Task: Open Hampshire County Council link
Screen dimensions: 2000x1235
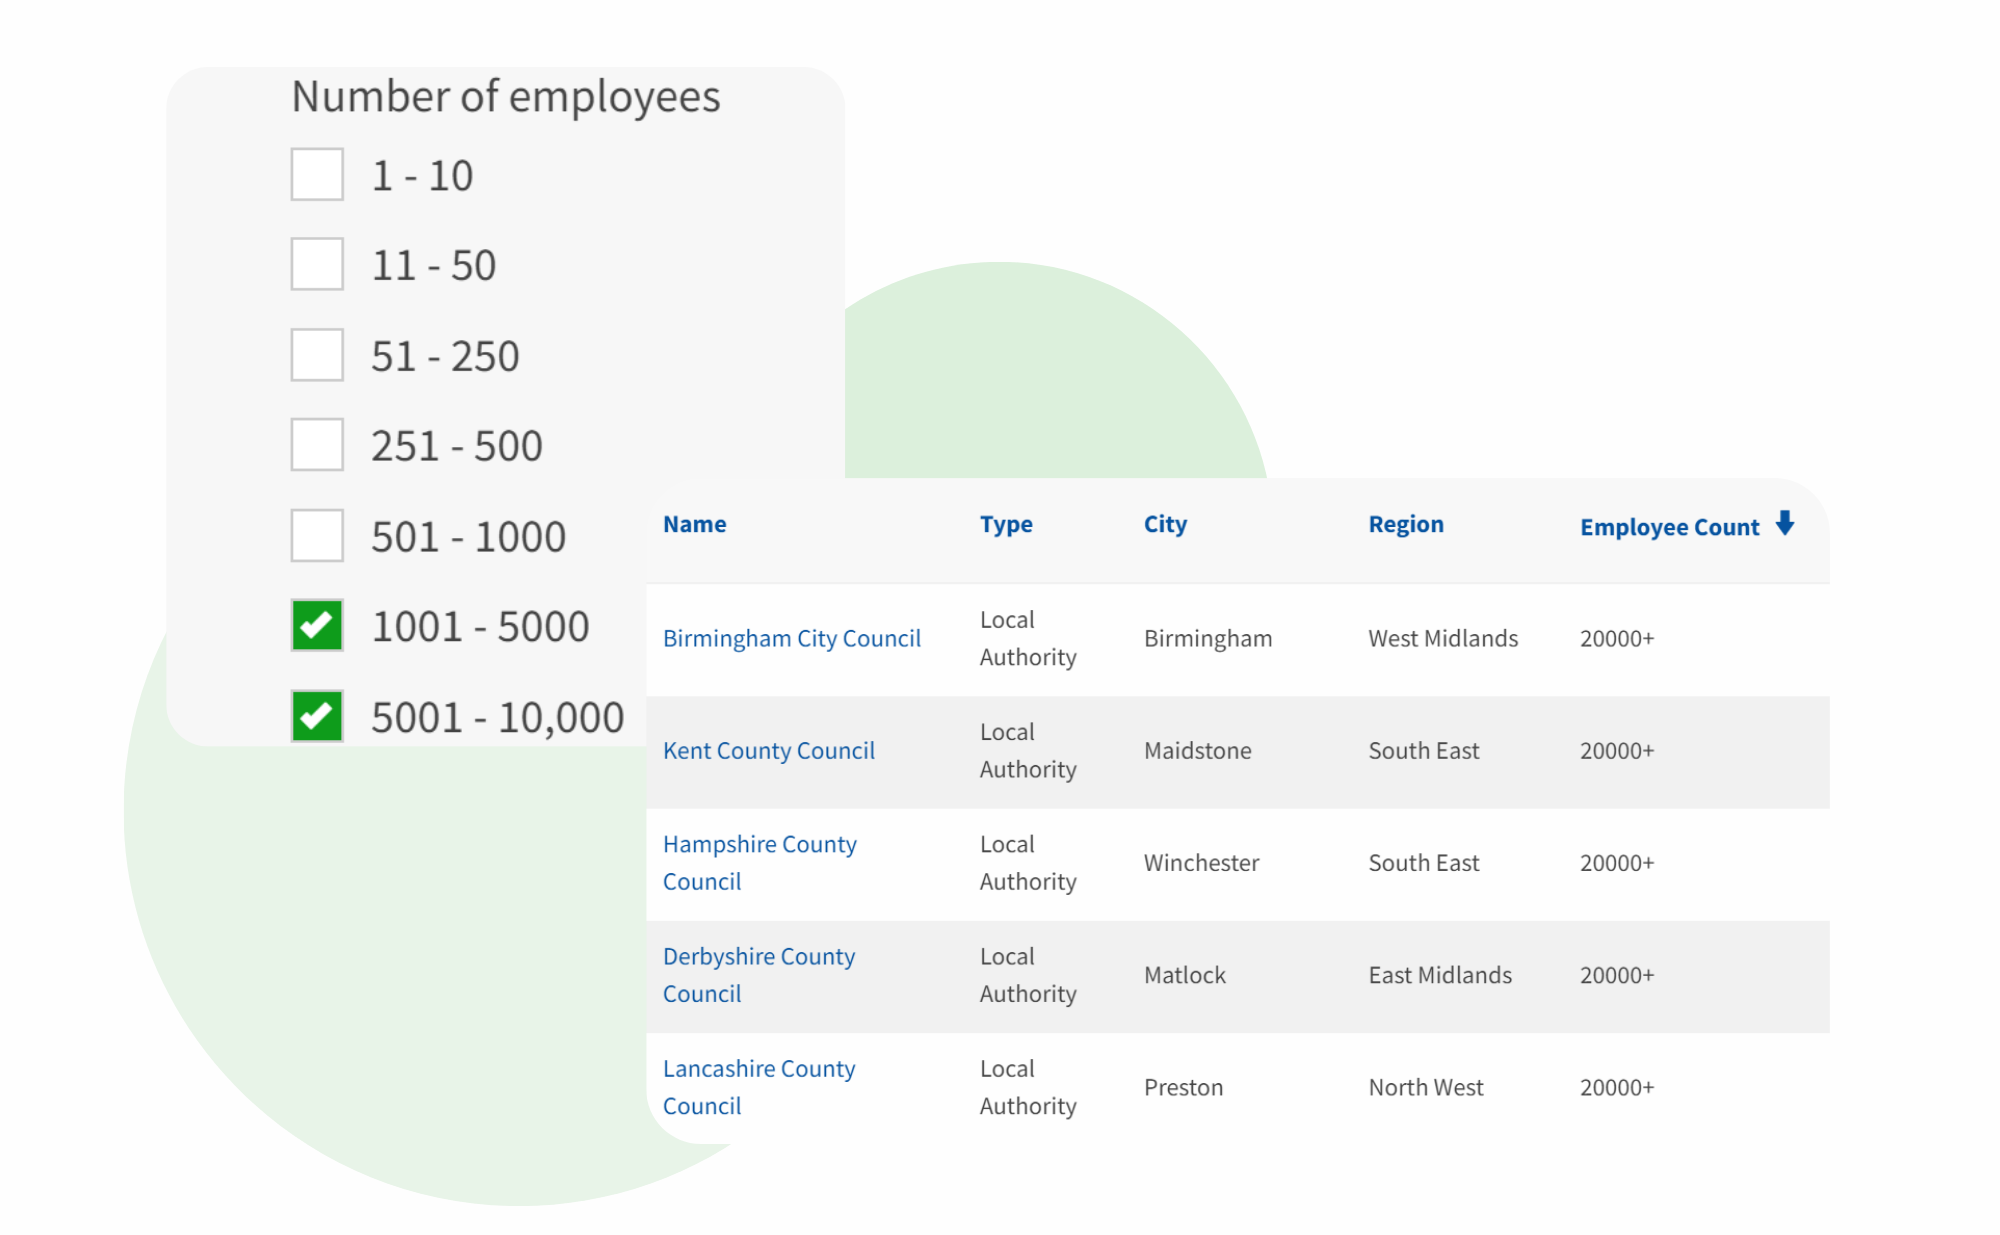Action: (760, 863)
